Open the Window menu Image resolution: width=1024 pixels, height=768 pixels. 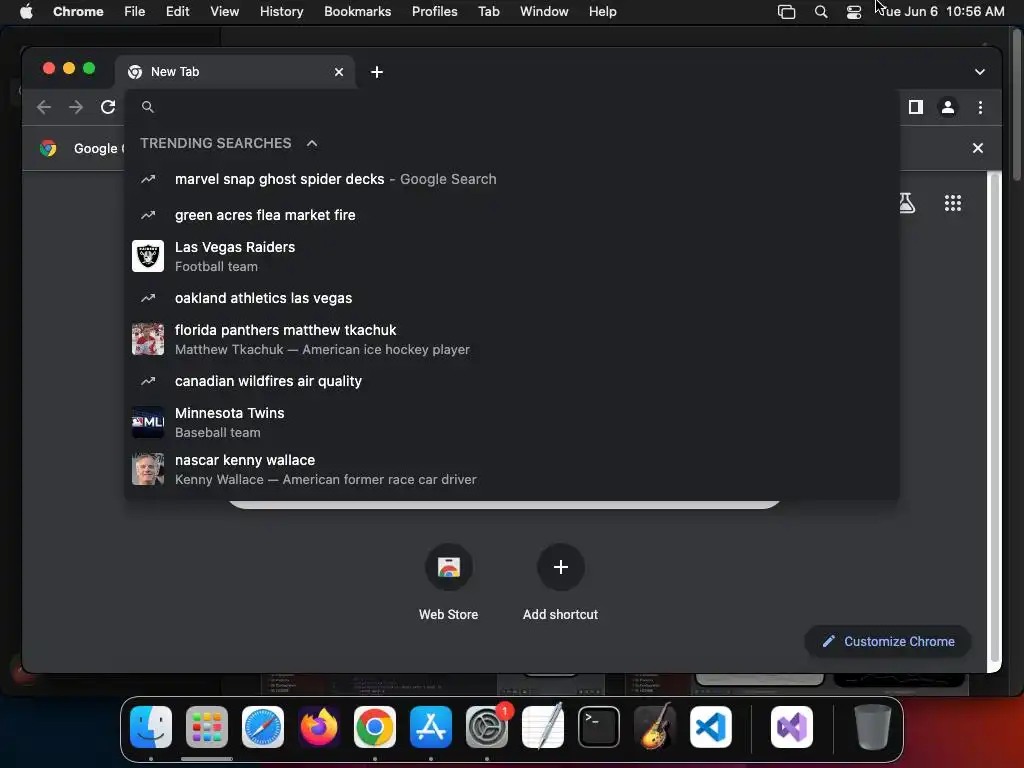(544, 12)
